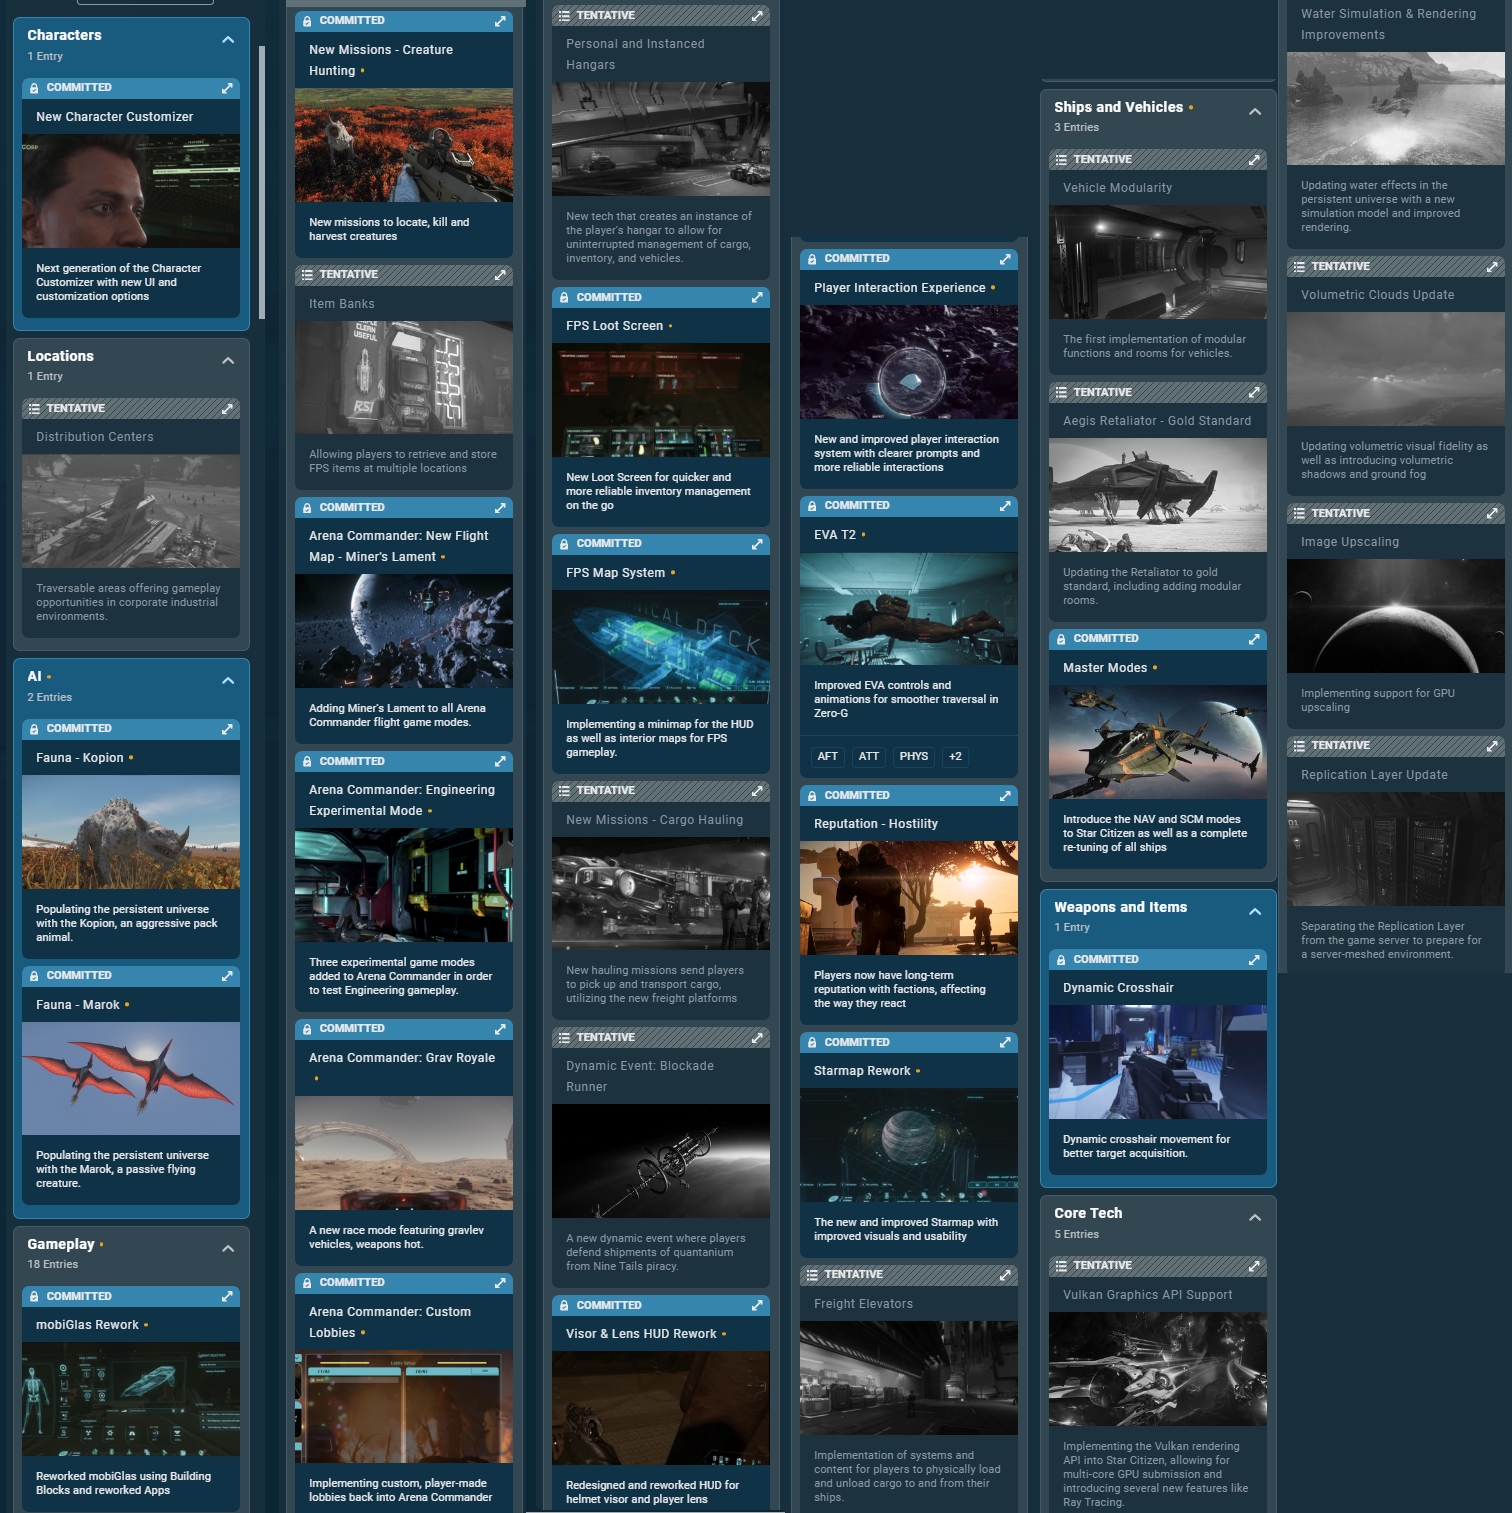Viewport: 1512px width, 1513px height.
Task: Click the "18 Entries" count under Gameplay
Action: [x=53, y=1265]
